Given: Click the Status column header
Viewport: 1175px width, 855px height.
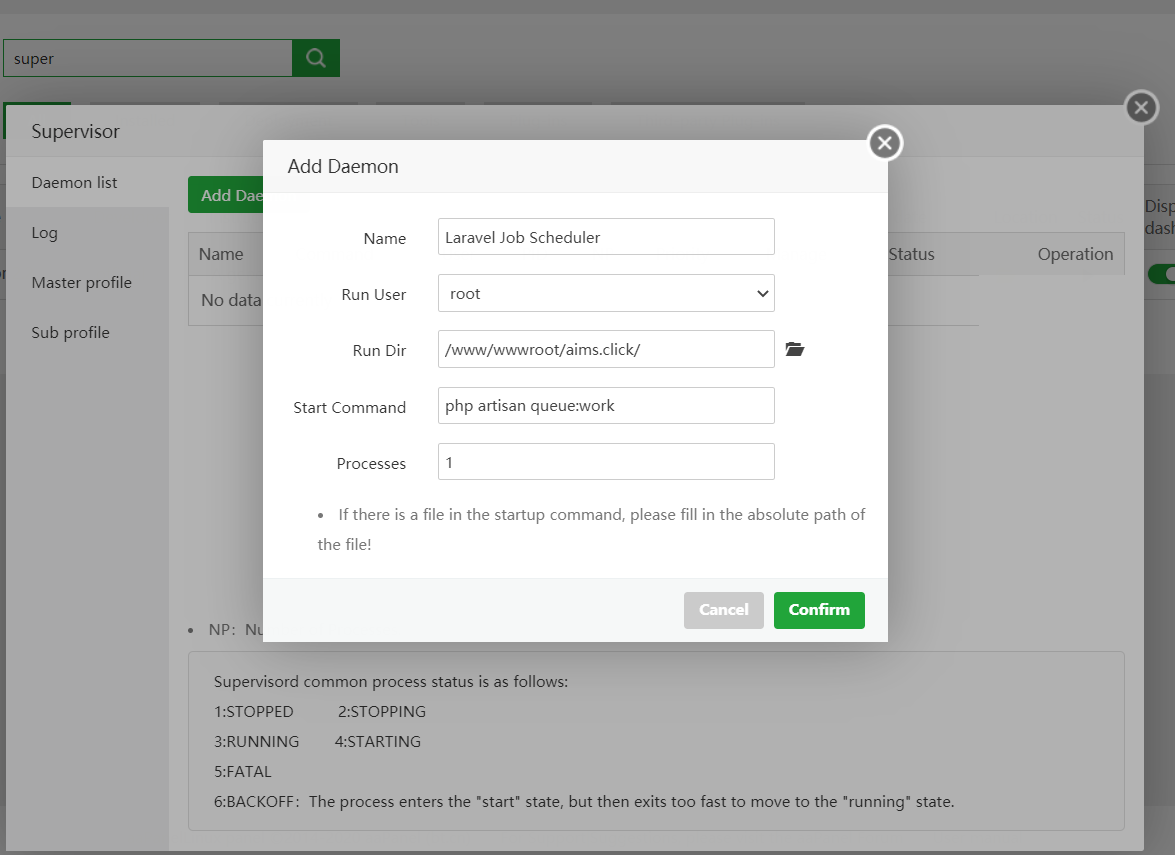Looking at the screenshot, I should pyautogui.click(x=911, y=254).
